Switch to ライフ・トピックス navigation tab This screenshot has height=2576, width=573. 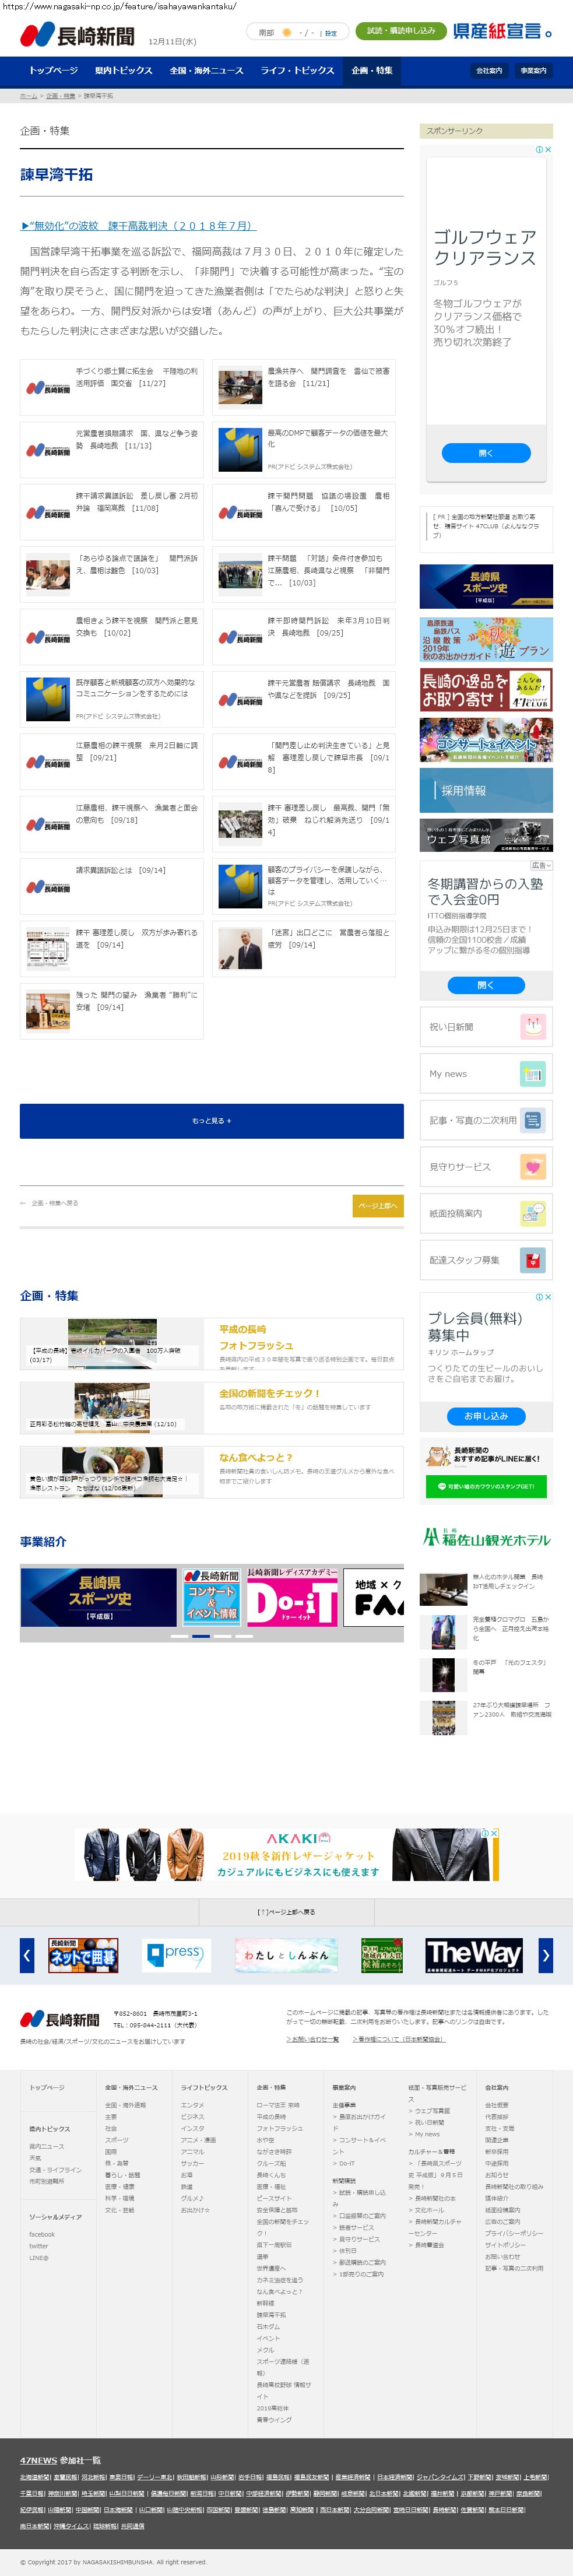(x=297, y=71)
